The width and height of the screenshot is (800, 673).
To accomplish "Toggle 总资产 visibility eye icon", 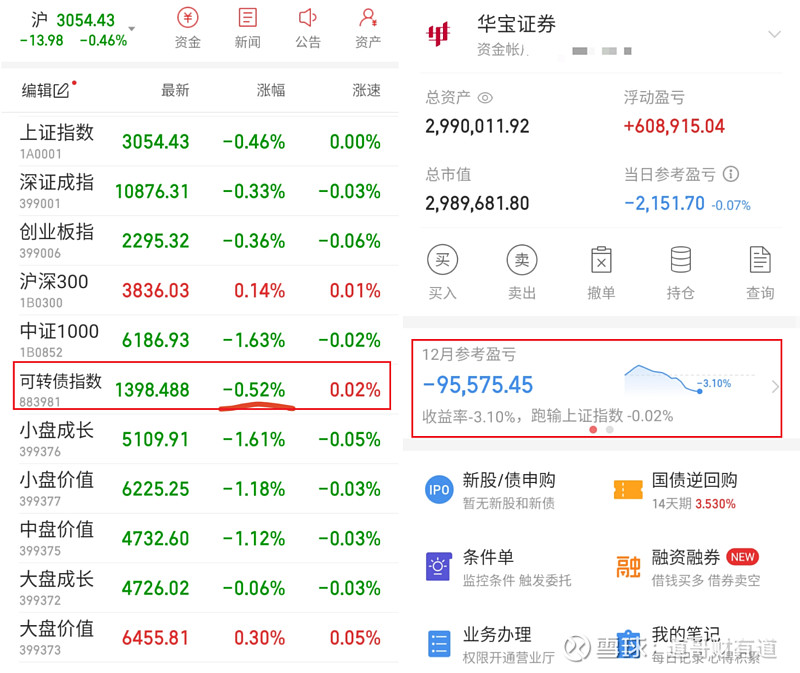I will pyautogui.click(x=485, y=97).
